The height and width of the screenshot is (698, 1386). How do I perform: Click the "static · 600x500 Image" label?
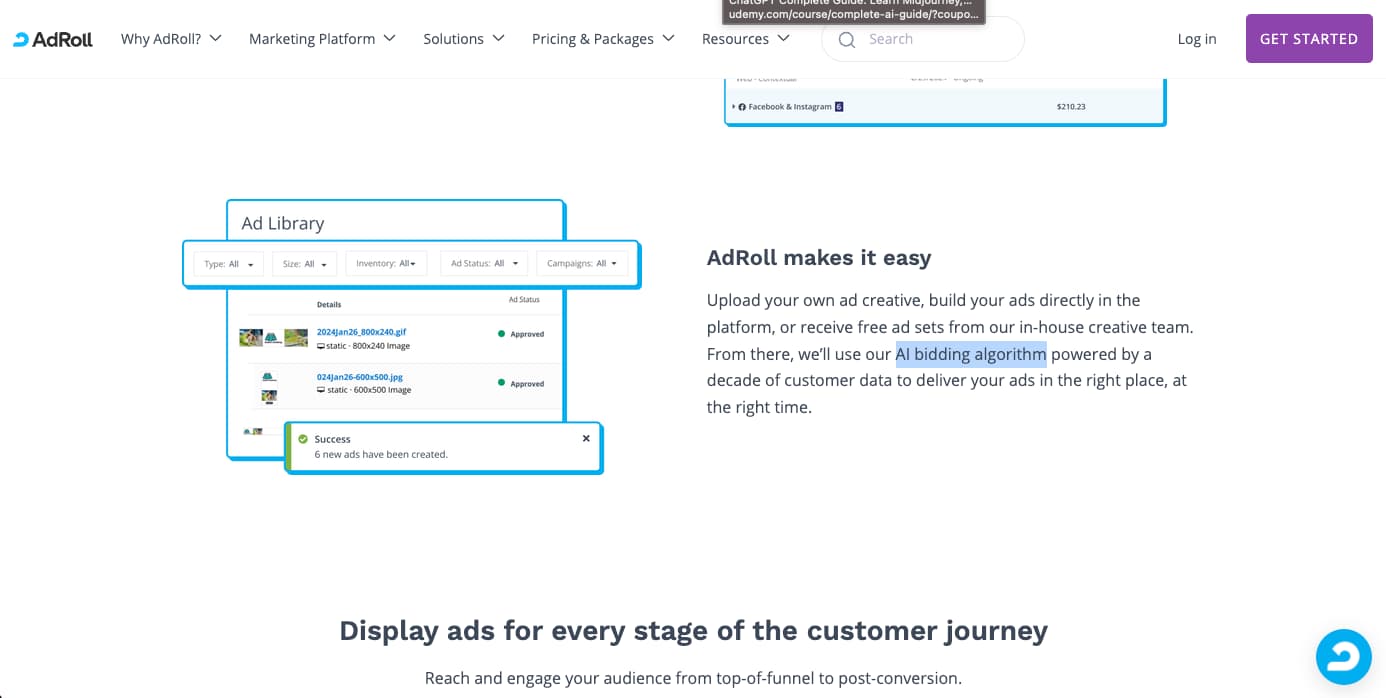(x=363, y=390)
